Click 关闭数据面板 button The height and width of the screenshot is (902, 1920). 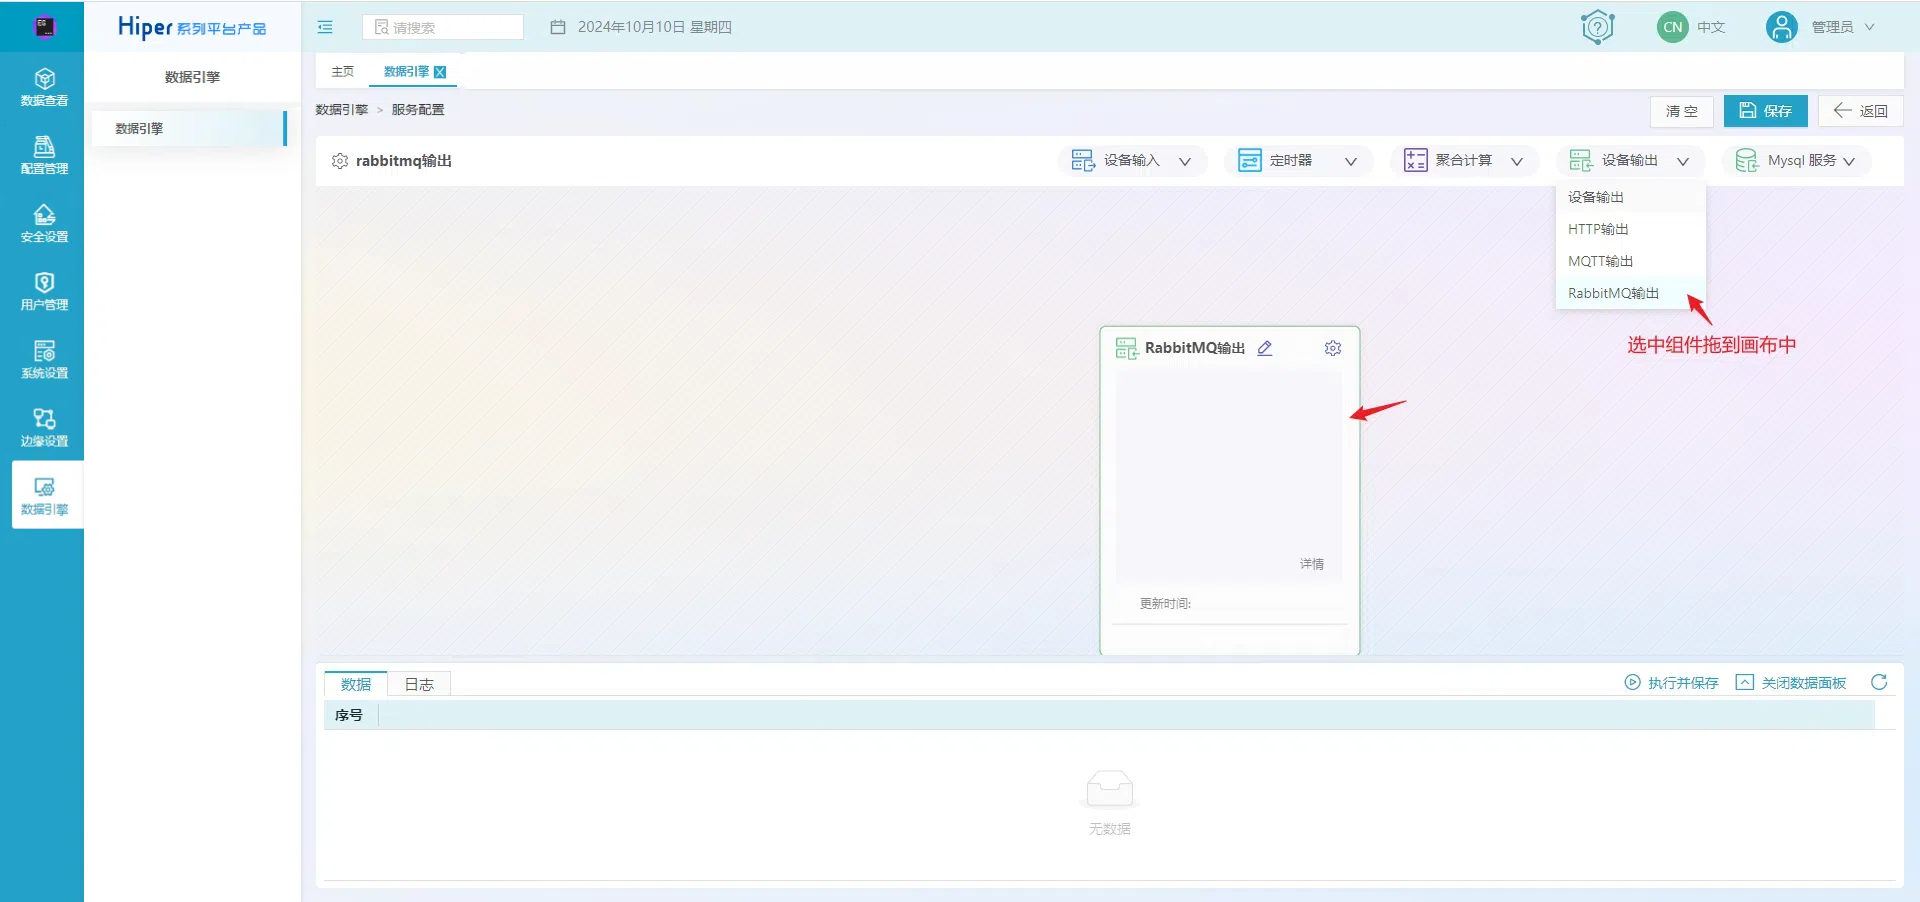[1791, 683]
